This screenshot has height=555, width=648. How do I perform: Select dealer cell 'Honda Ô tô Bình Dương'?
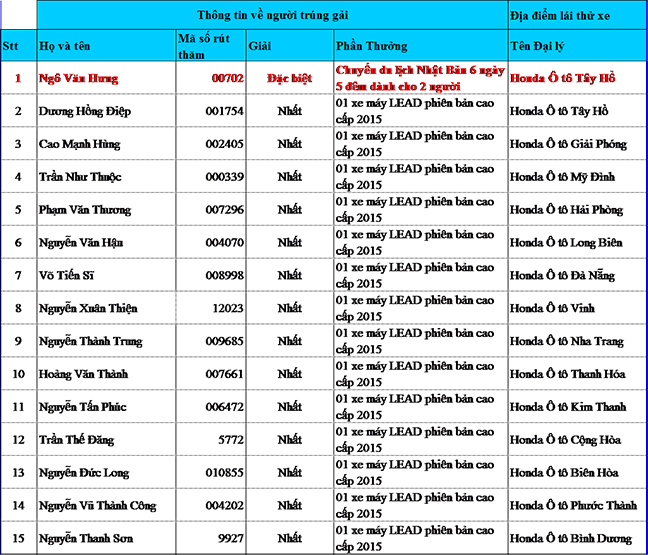[x=578, y=538]
